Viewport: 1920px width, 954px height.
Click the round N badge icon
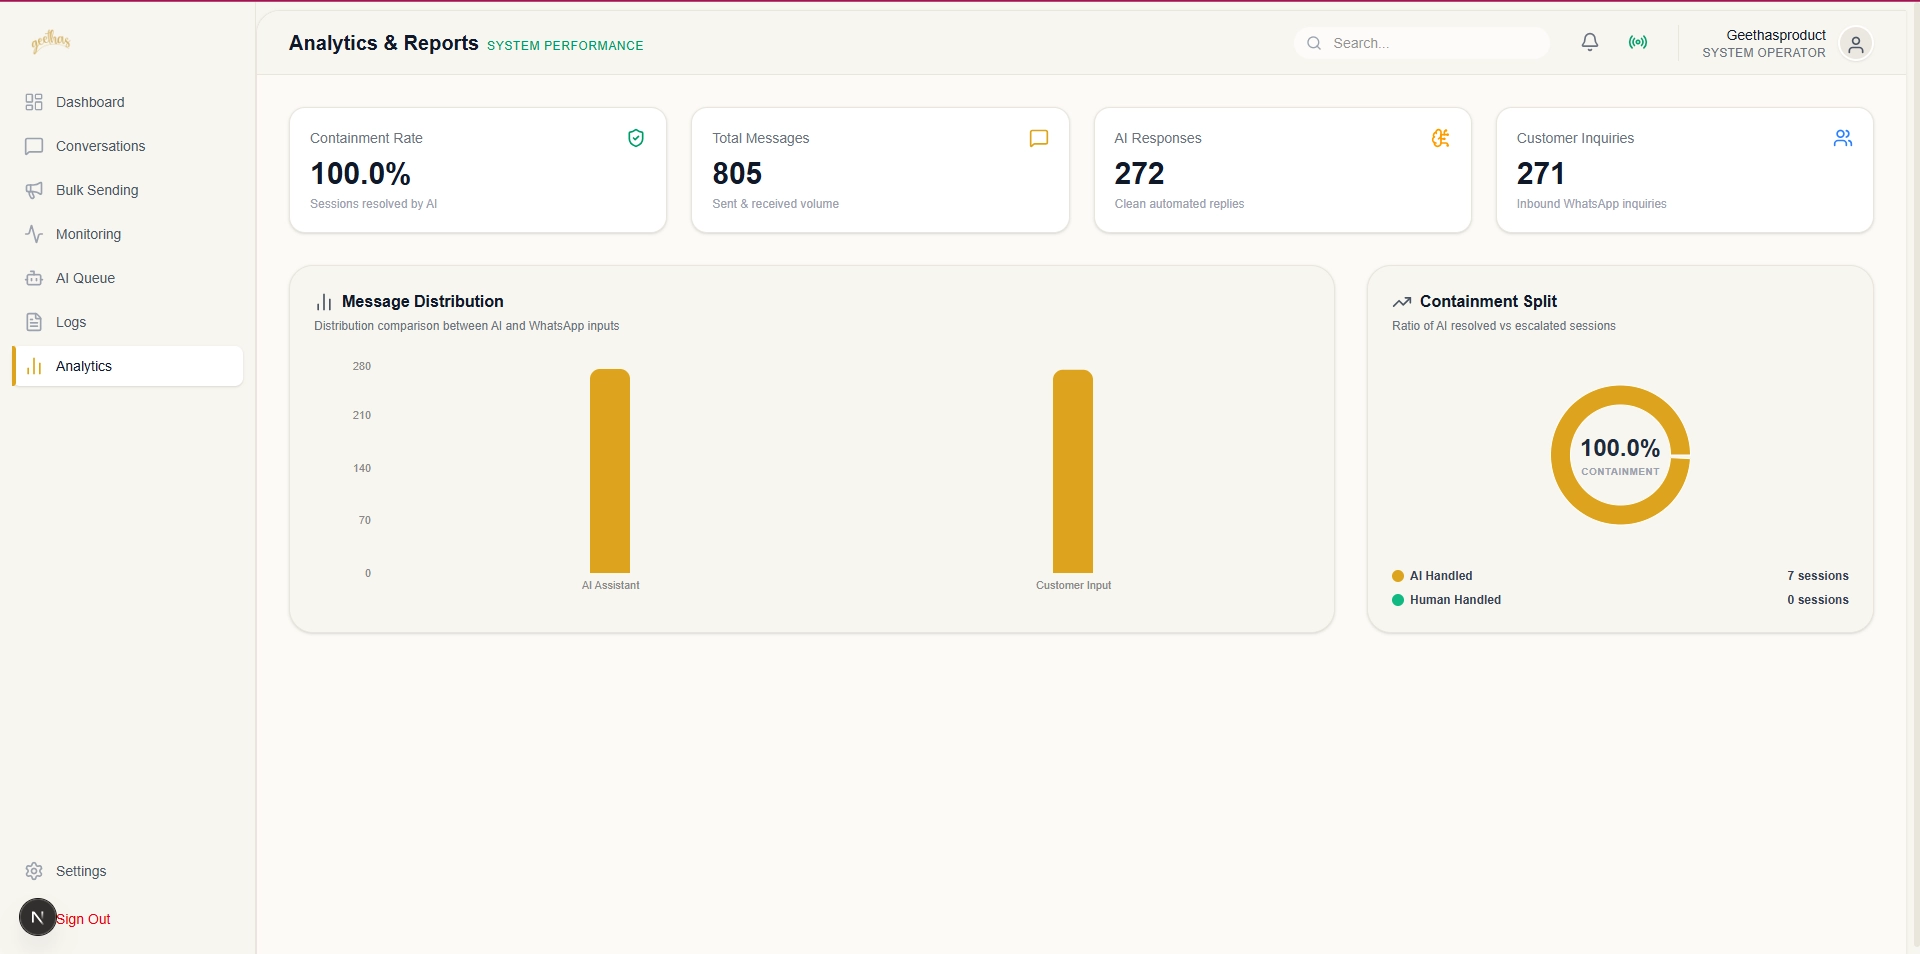point(38,917)
